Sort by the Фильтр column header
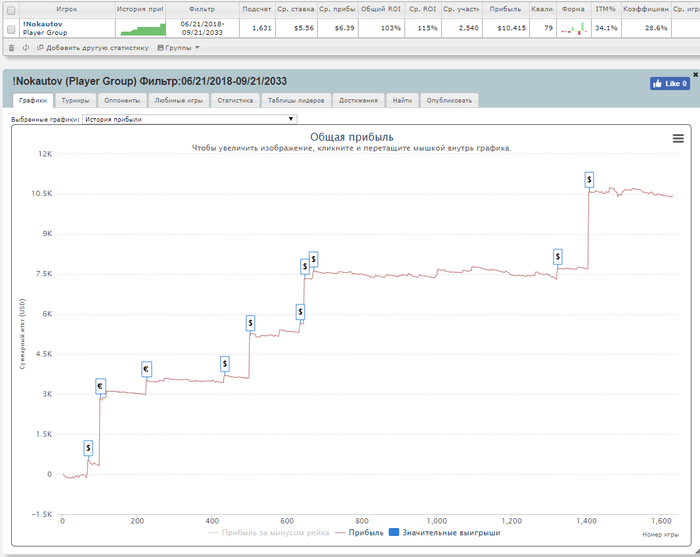The height and width of the screenshot is (557, 700). tap(202, 9)
